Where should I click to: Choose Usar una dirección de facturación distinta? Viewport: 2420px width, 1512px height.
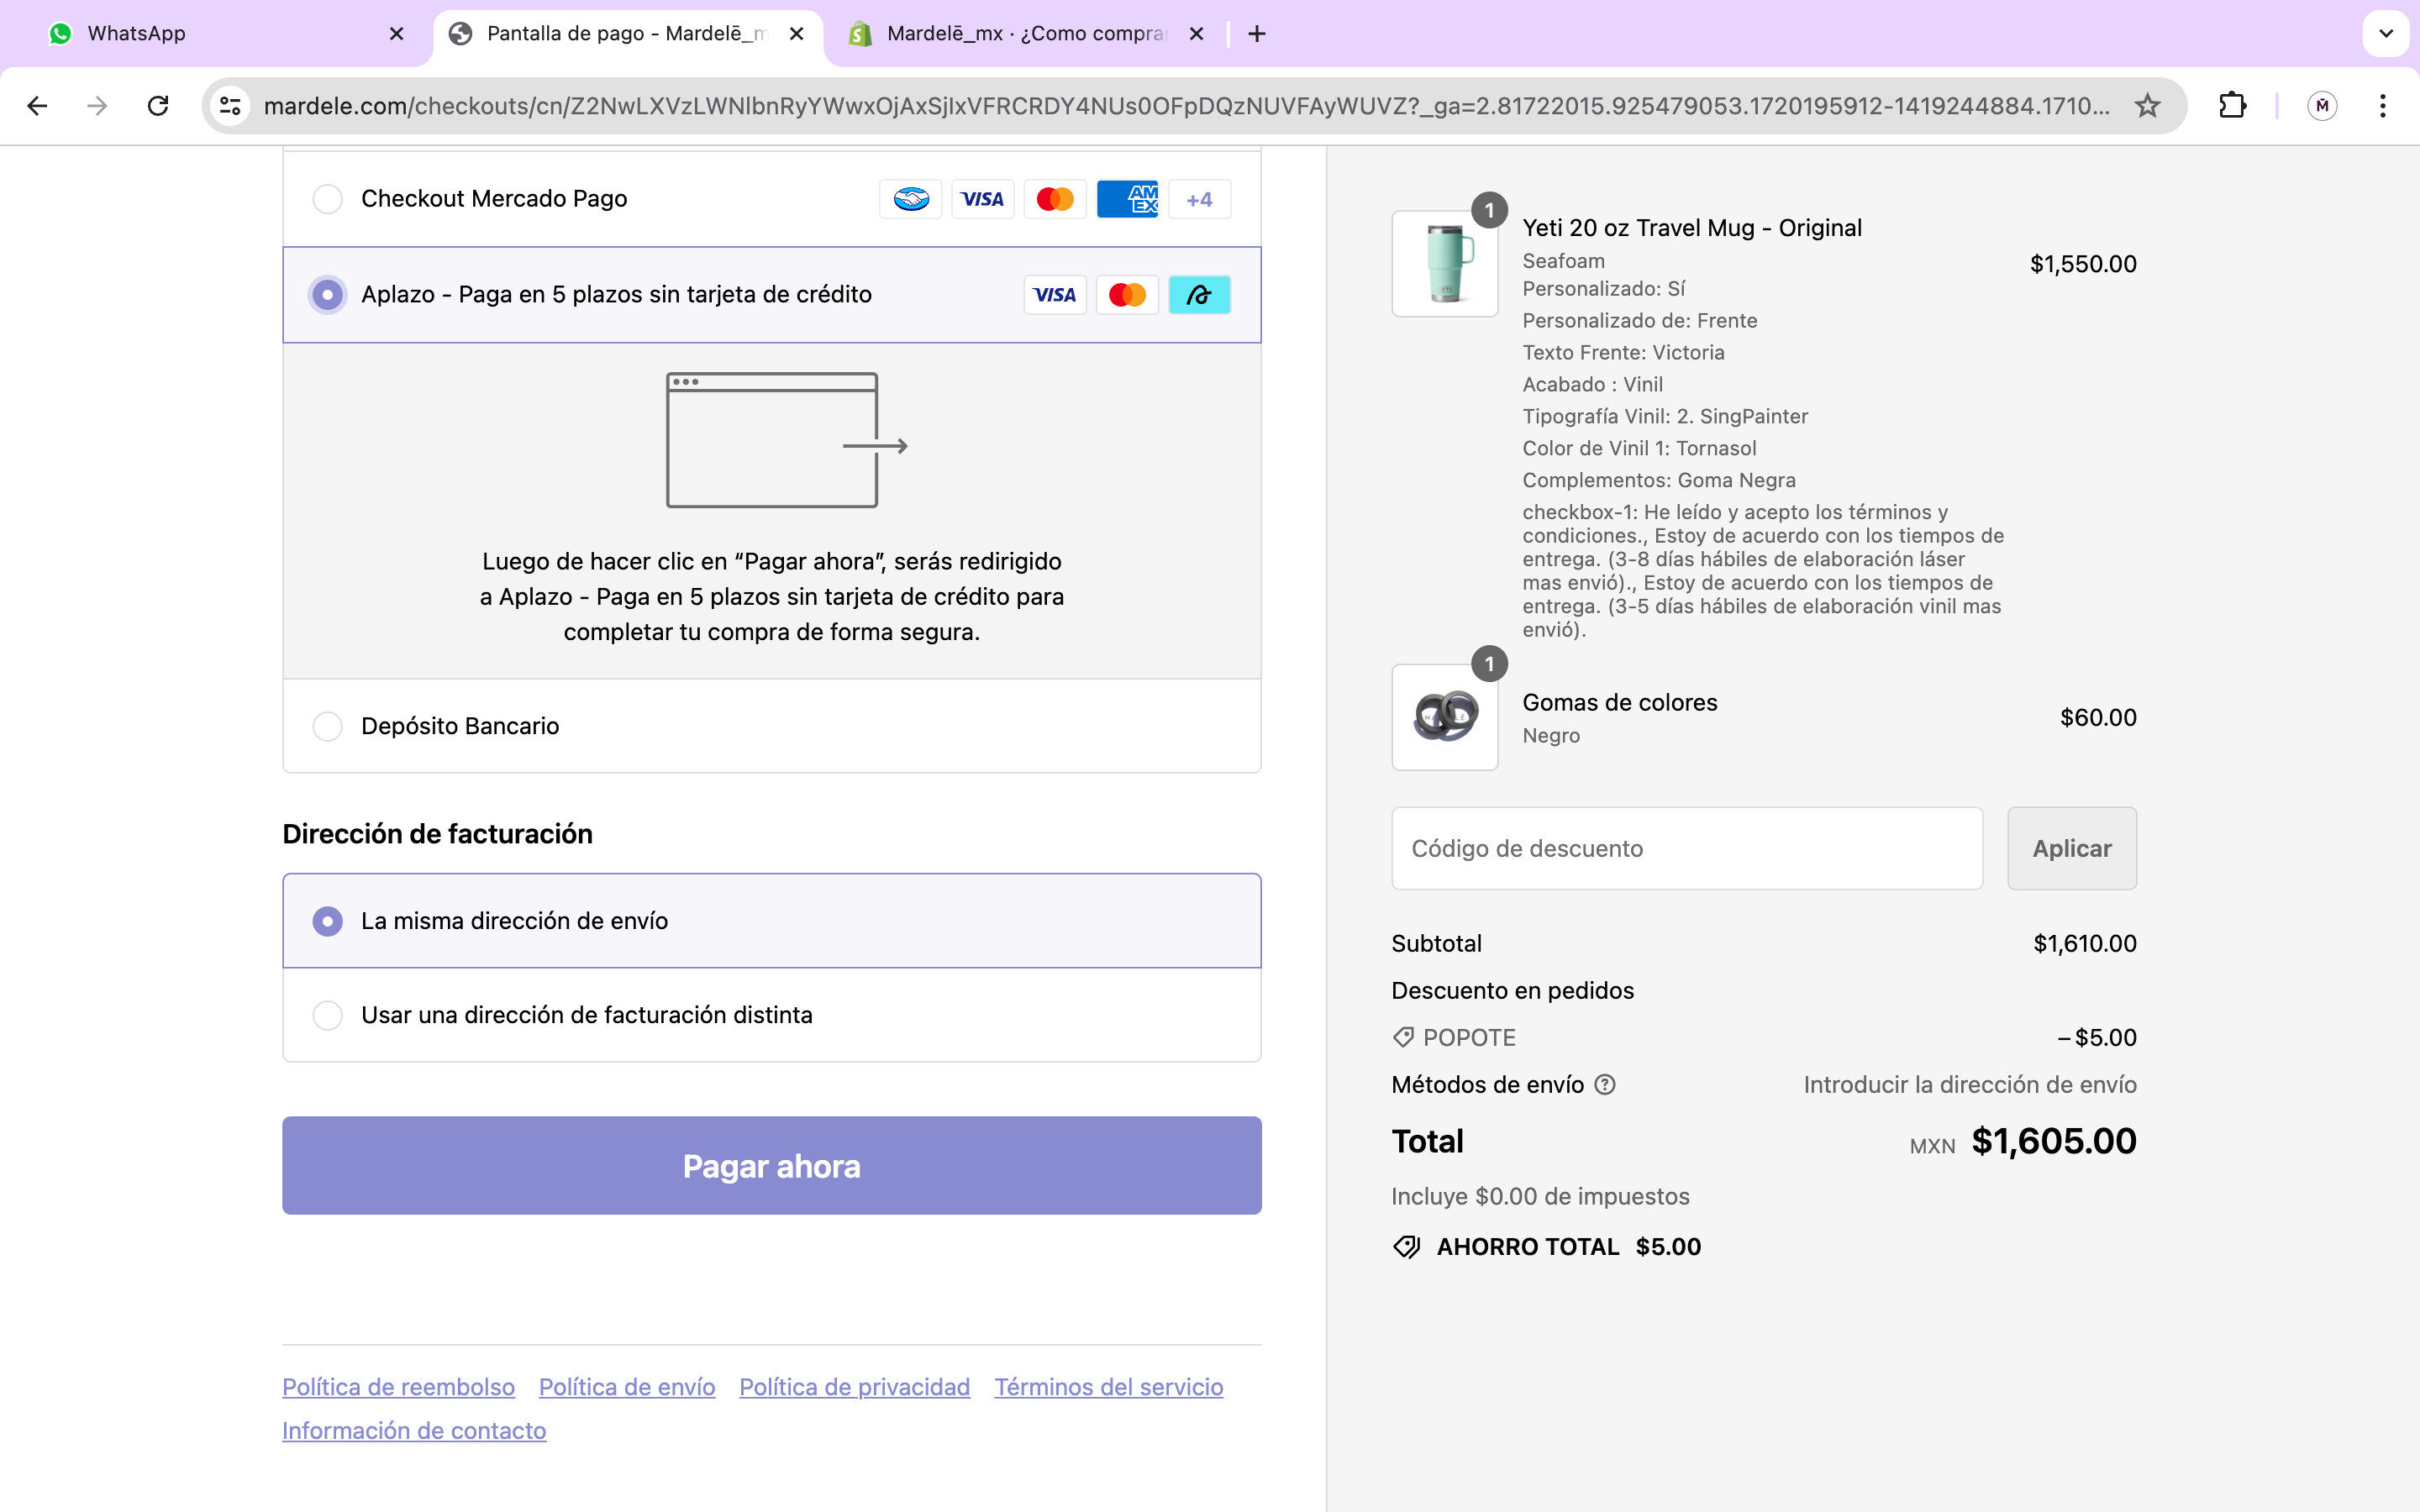328,1015
